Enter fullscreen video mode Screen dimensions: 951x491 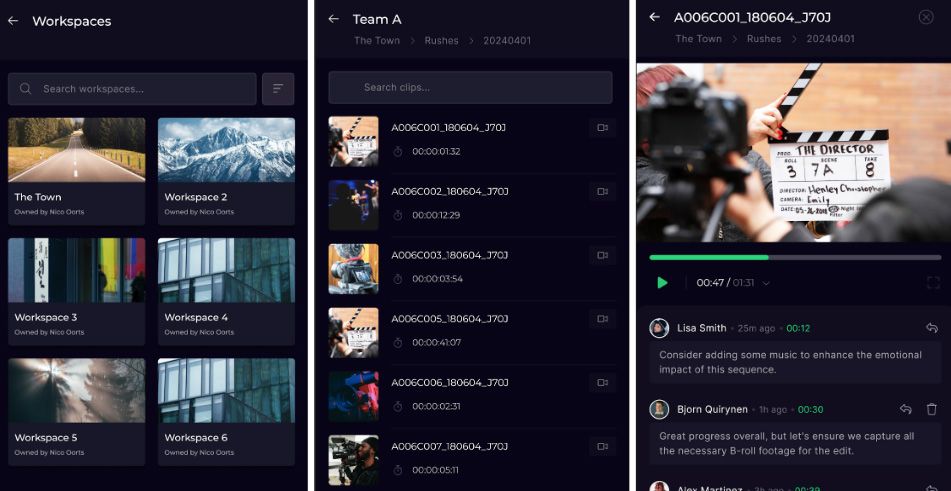933,283
